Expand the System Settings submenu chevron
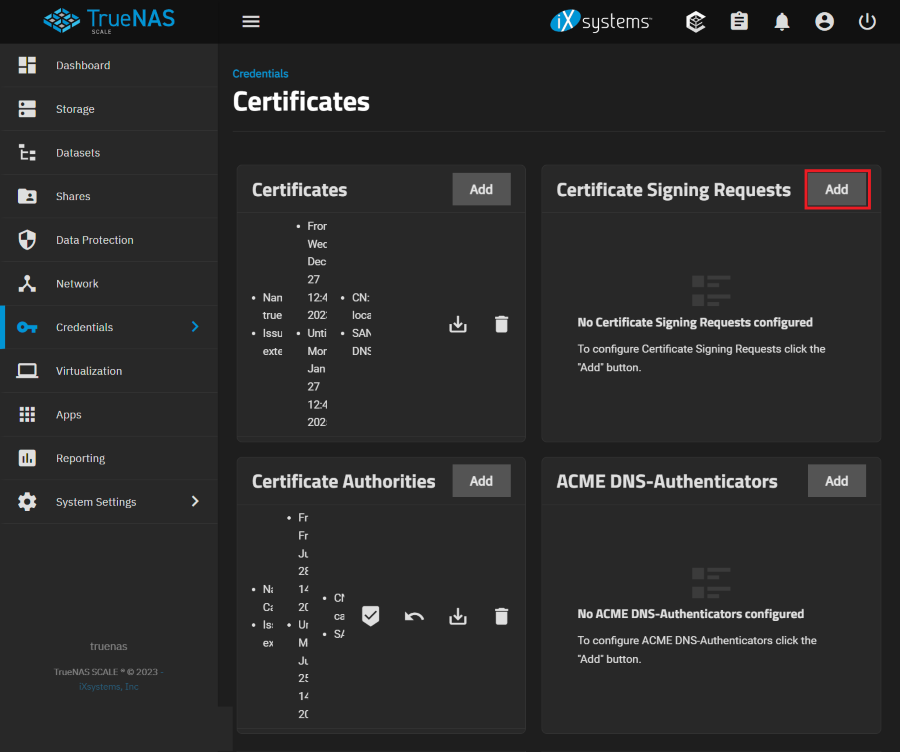Screen dimensions: 900x752 pos(195,501)
